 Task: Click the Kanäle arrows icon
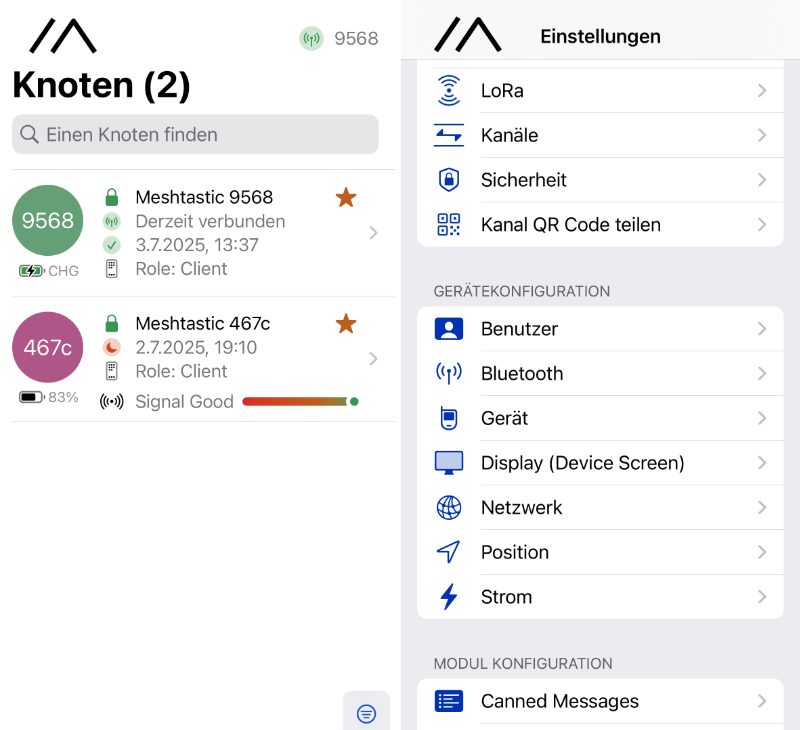tap(448, 135)
